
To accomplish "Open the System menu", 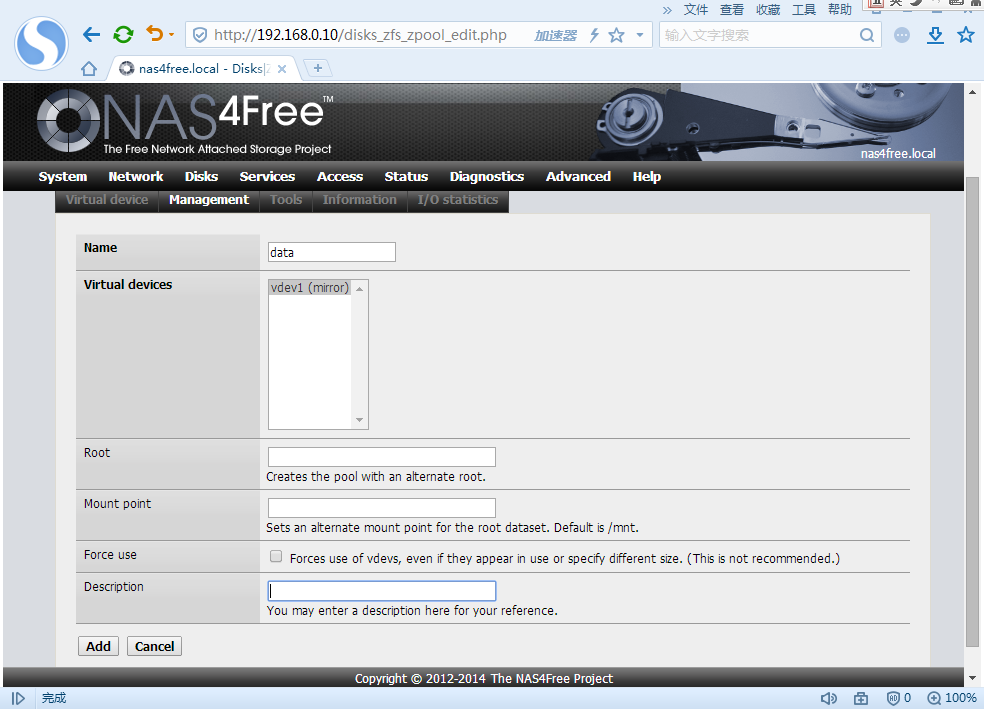I will pyautogui.click(x=63, y=176).
